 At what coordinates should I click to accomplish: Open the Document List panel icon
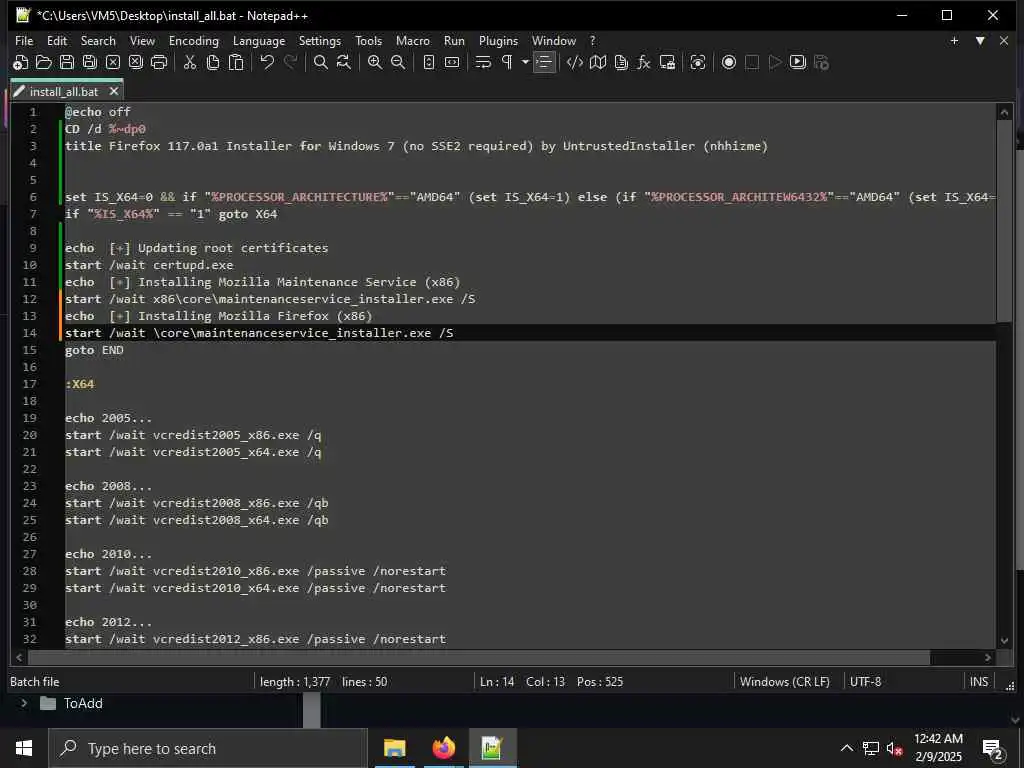pos(621,63)
